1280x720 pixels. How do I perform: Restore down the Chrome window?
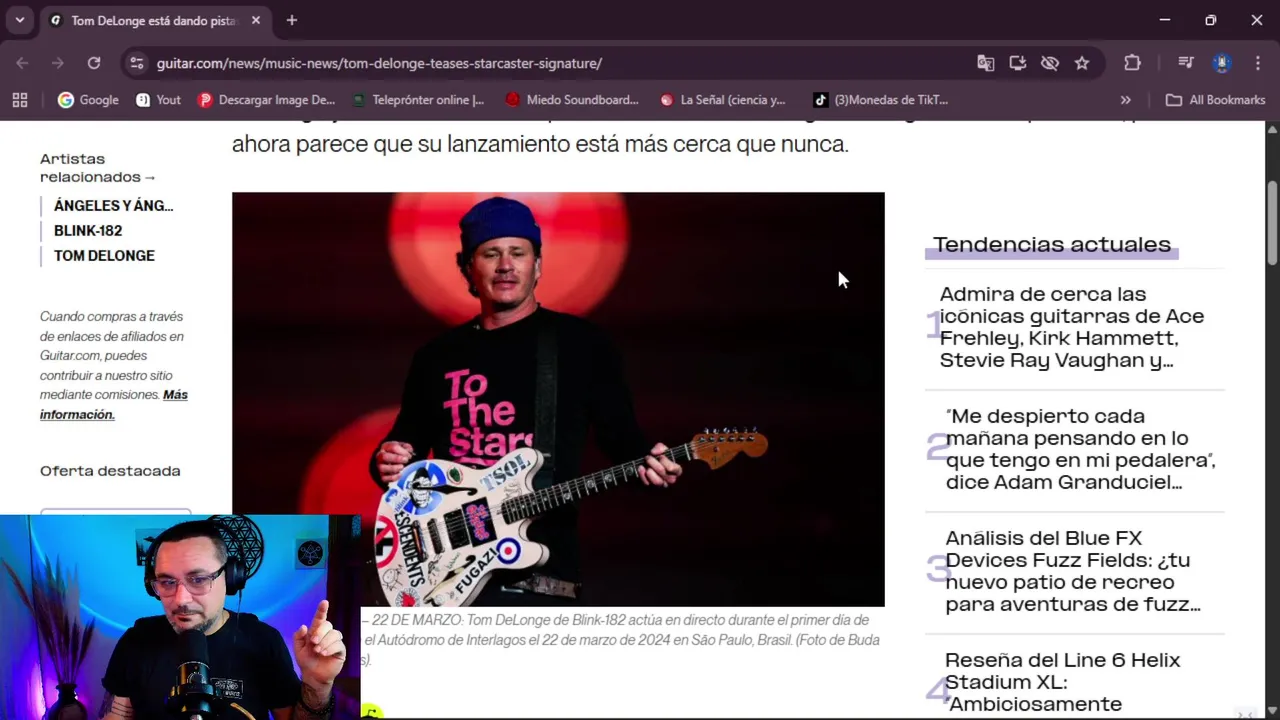click(1211, 20)
